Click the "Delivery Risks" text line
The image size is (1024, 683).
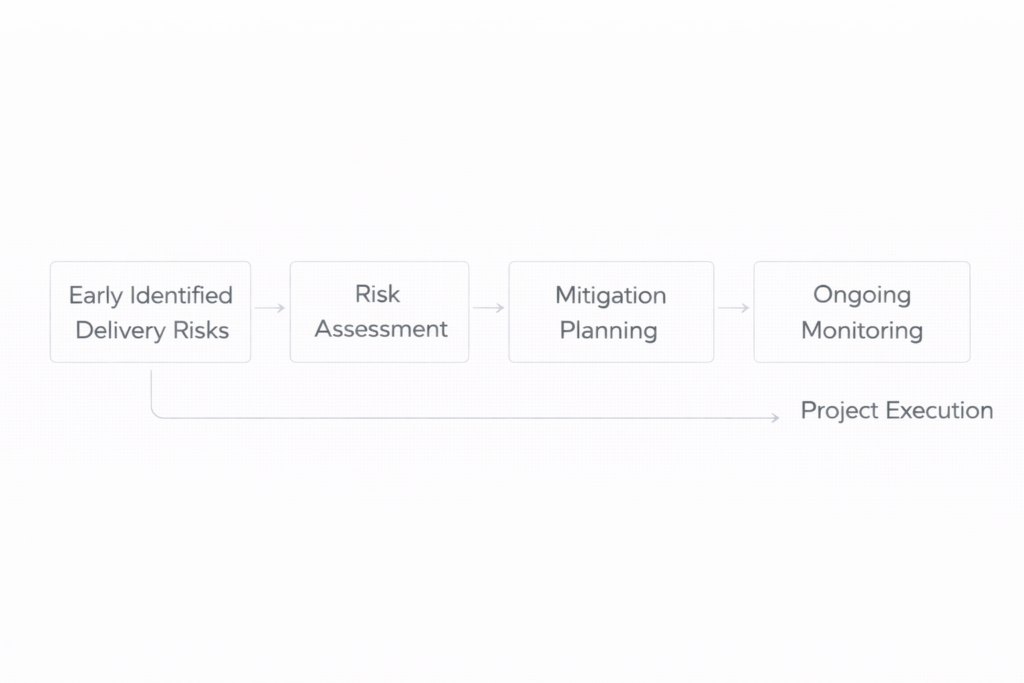click(x=152, y=330)
